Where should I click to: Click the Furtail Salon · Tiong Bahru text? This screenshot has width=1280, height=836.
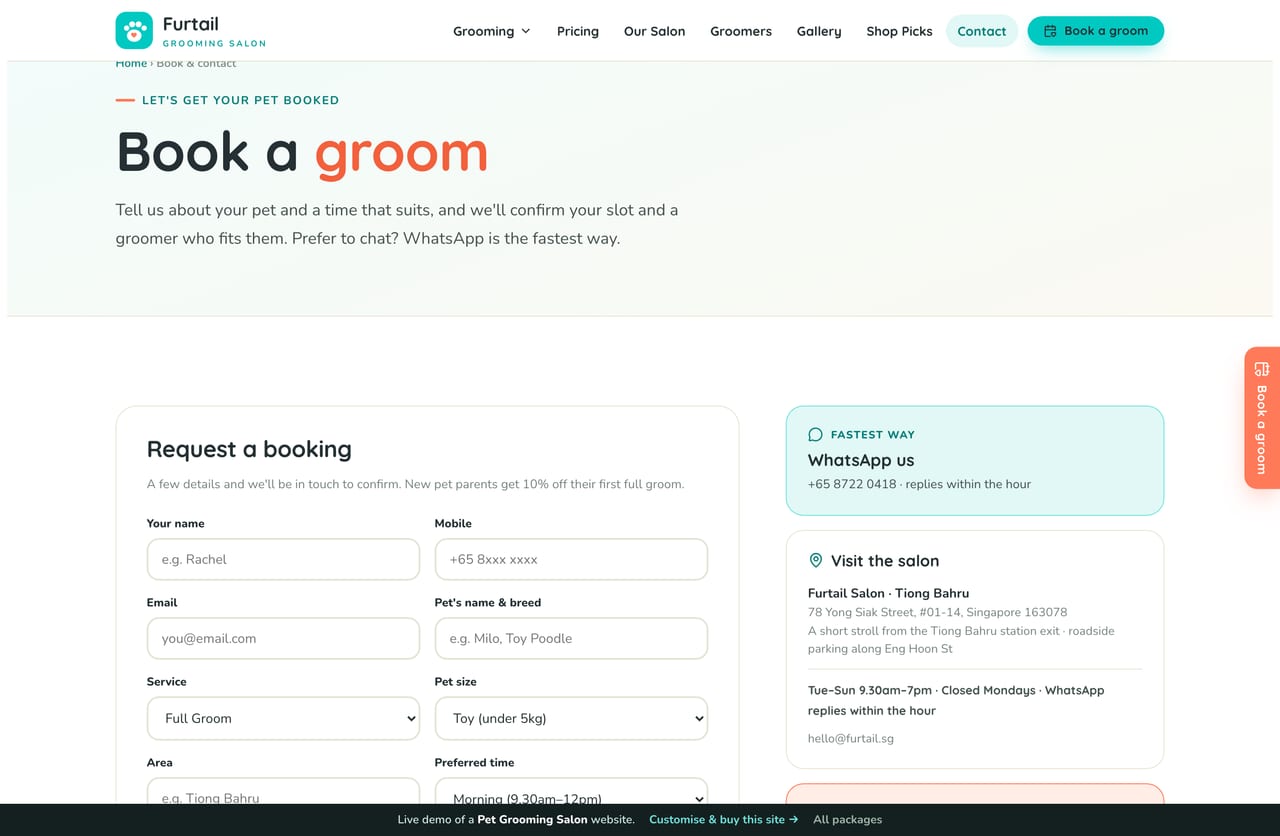tap(888, 593)
